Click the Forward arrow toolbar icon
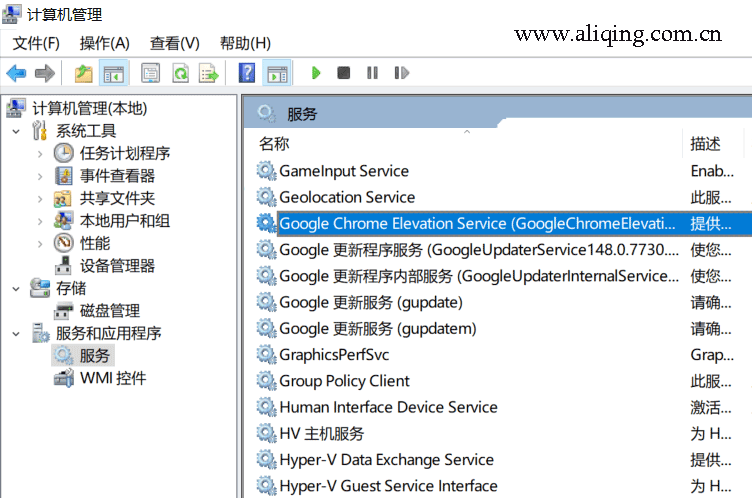 [x=45, y=73]
